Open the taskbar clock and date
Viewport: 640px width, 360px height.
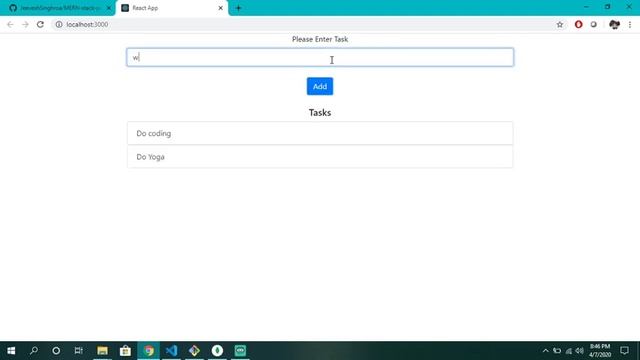click(x=600, y=351)
